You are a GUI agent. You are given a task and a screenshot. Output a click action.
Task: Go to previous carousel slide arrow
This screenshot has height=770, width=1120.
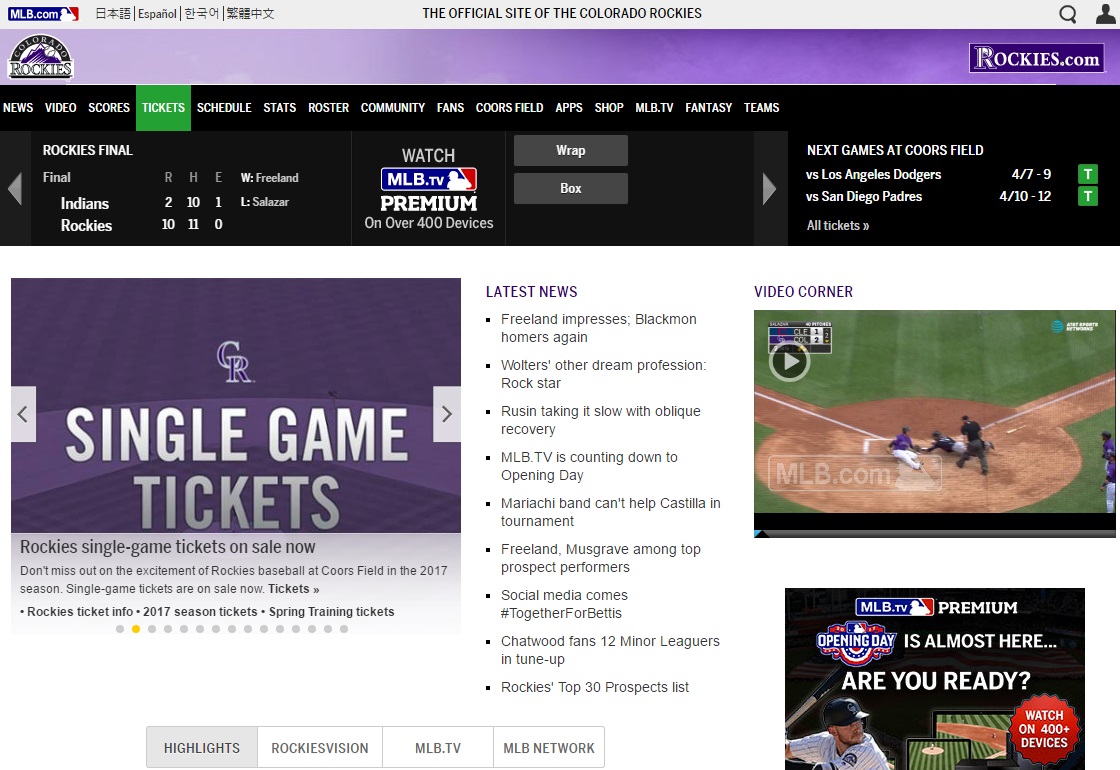(24, 414)
